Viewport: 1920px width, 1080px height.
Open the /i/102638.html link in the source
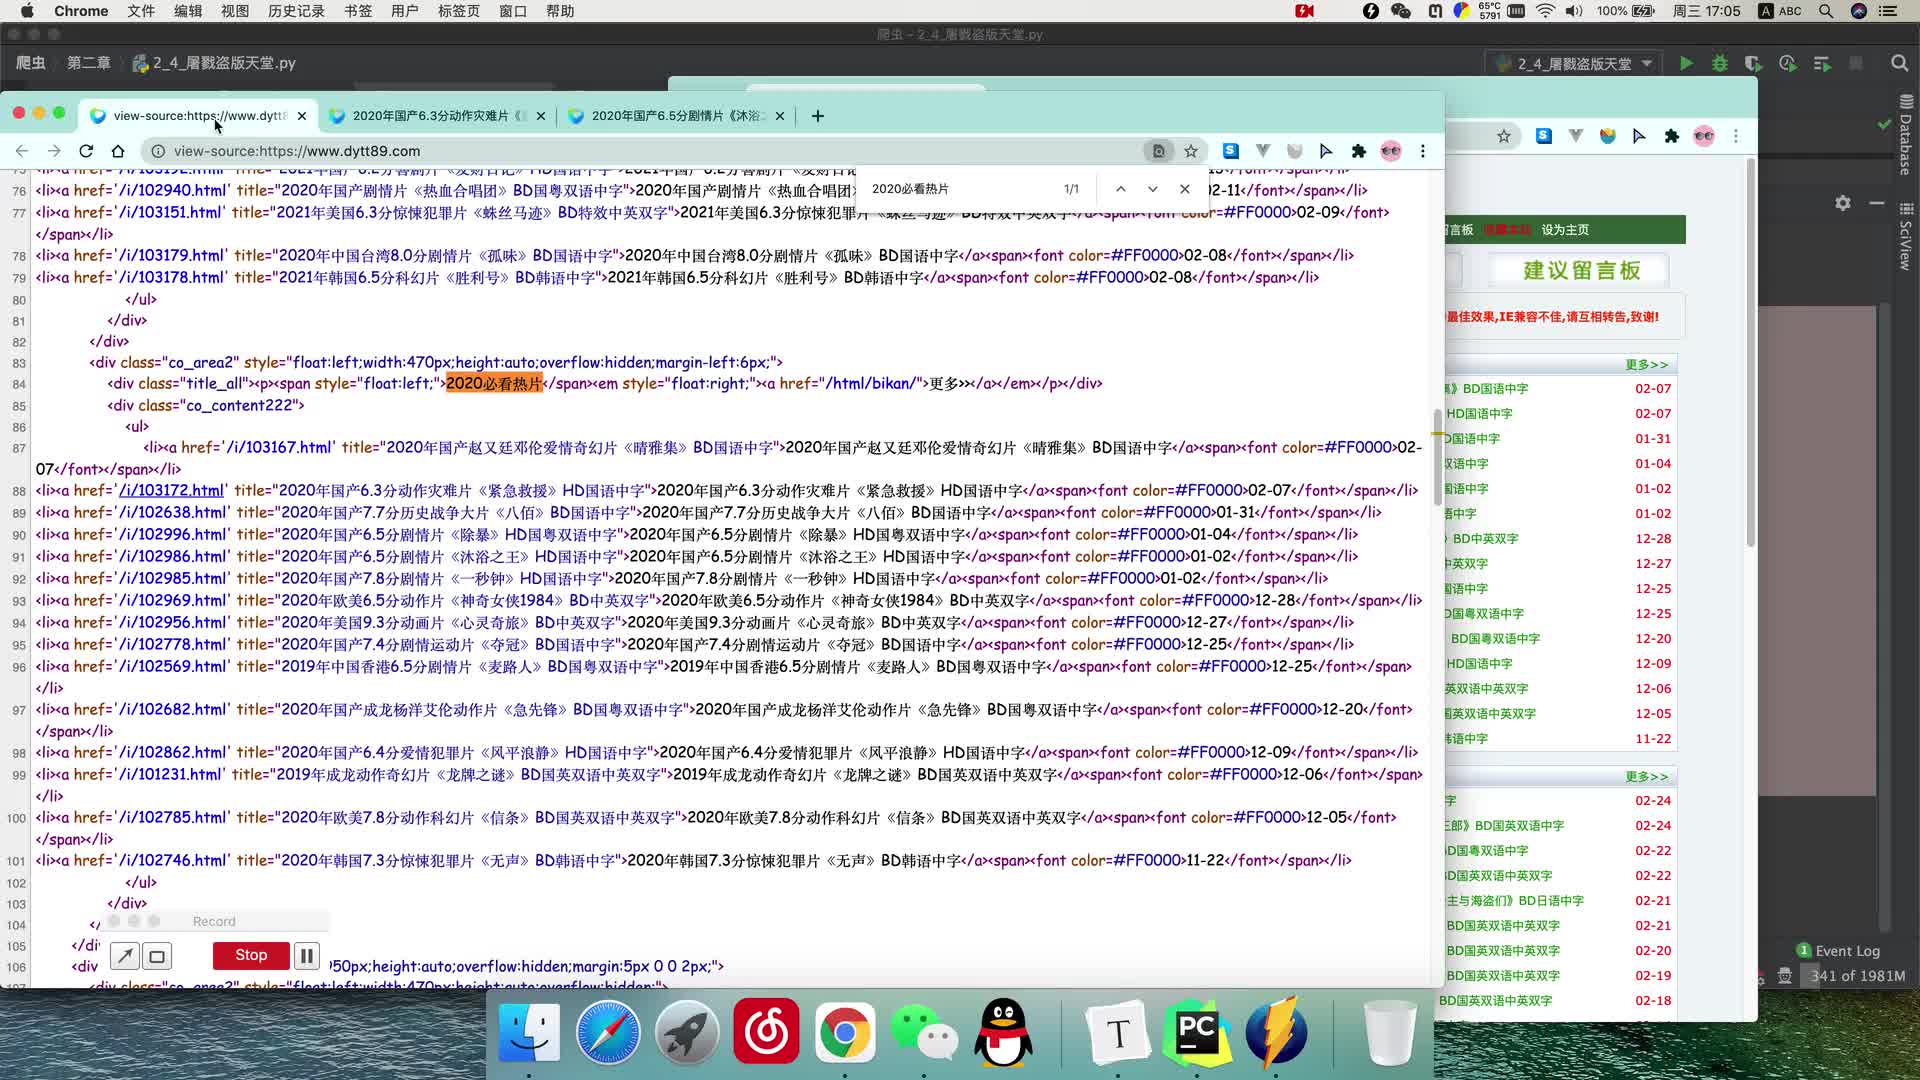click(173, 513)
